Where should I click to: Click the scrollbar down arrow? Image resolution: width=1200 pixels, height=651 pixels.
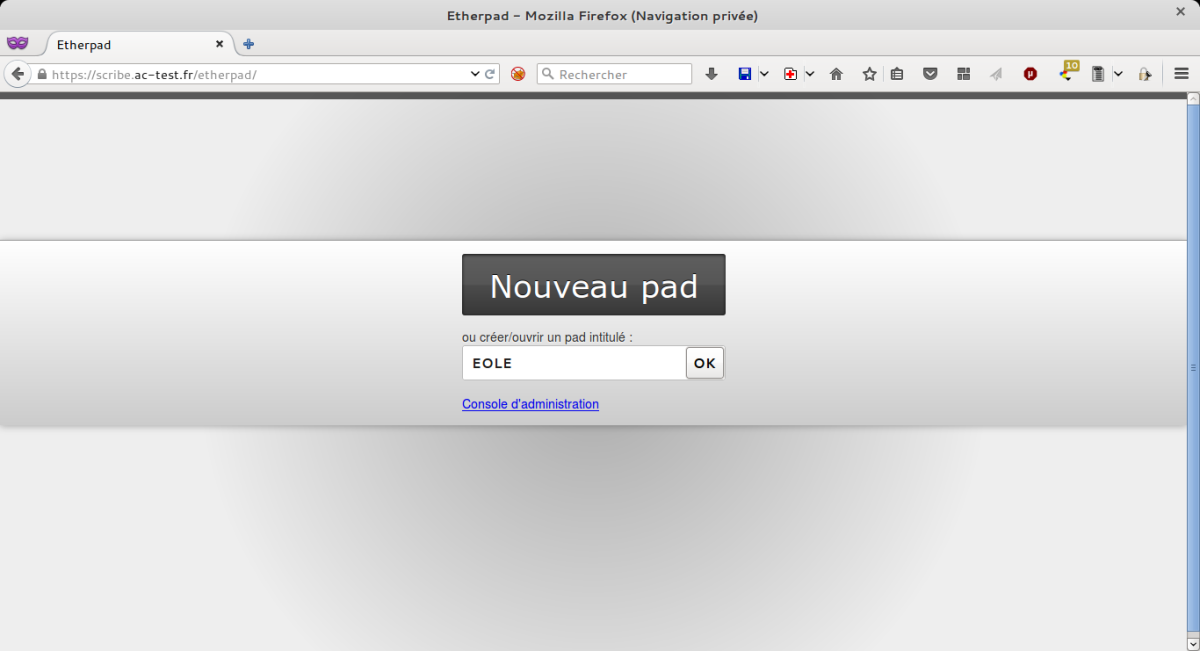click(1192, 643)
